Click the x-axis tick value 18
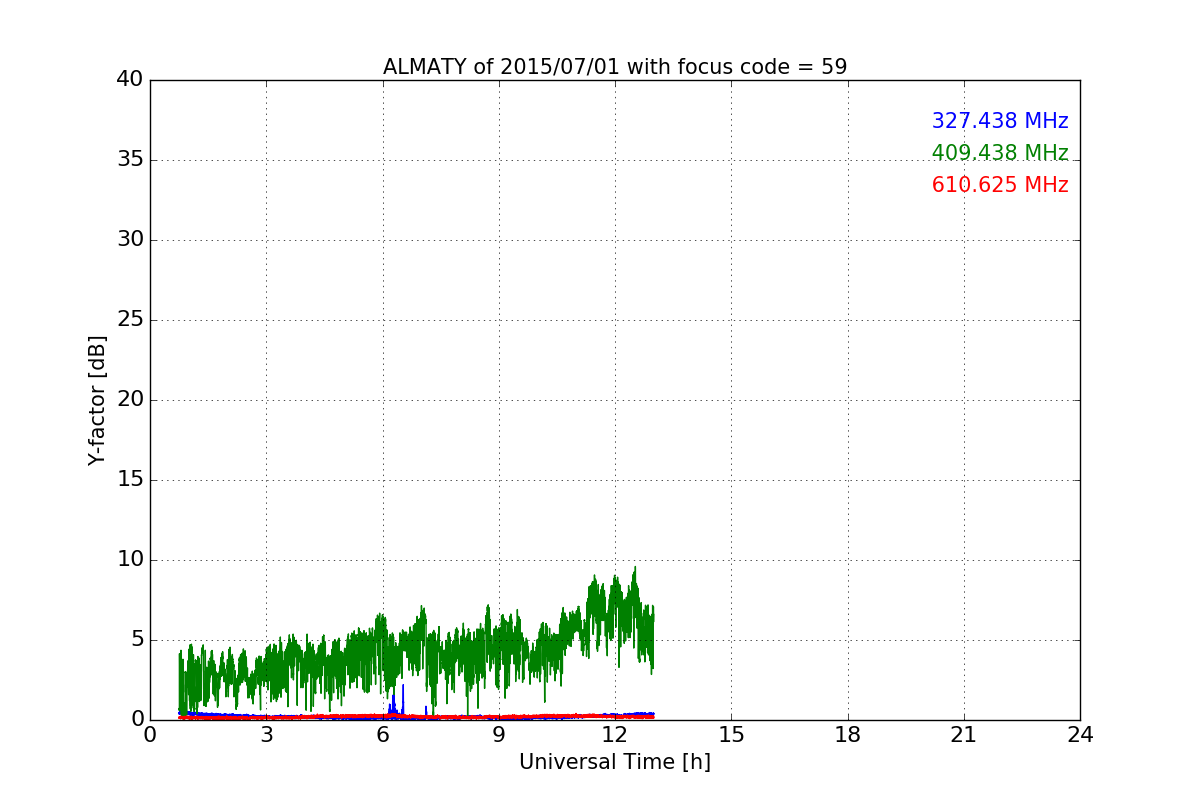Viewport: 1200px width, 800px height. pos(848,735)
